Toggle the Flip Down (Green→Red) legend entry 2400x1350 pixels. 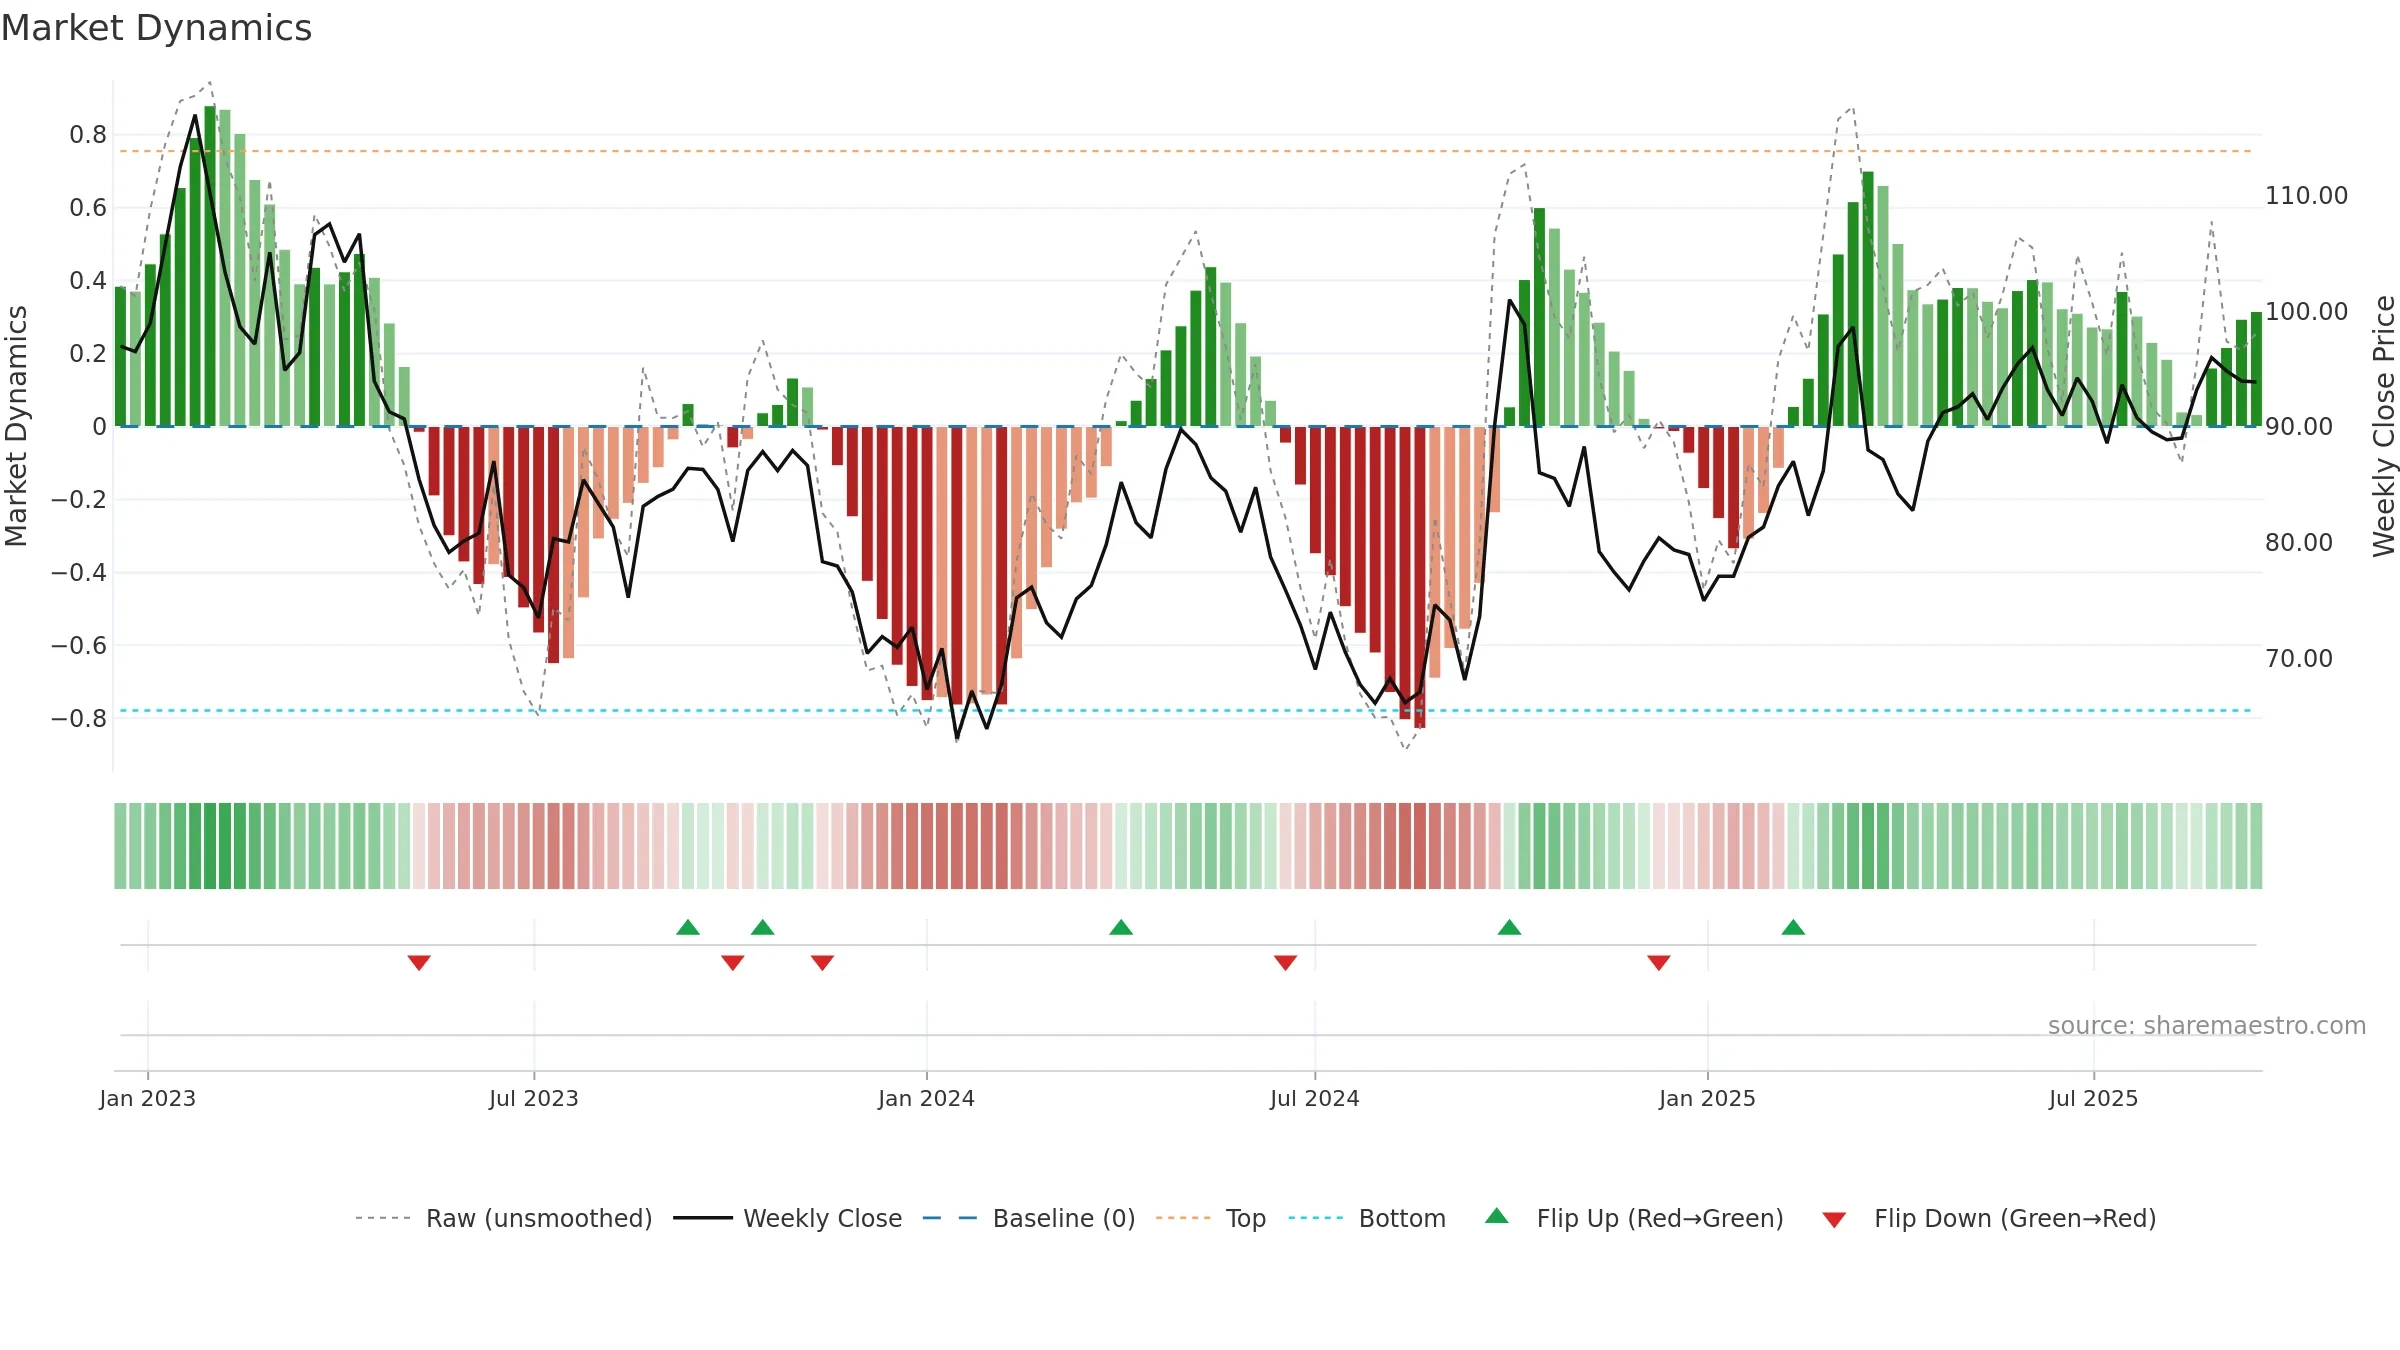pyautogui.click(x=1989, y=1219)
